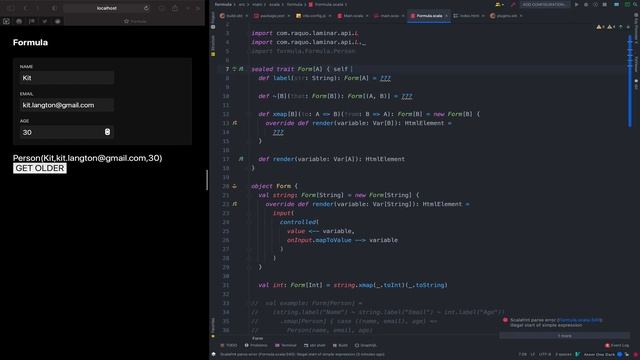The height and width of the screenshot is (360, 640).
Task: Click Formula project breadcrumb
Action: click(x=223, y=4)
